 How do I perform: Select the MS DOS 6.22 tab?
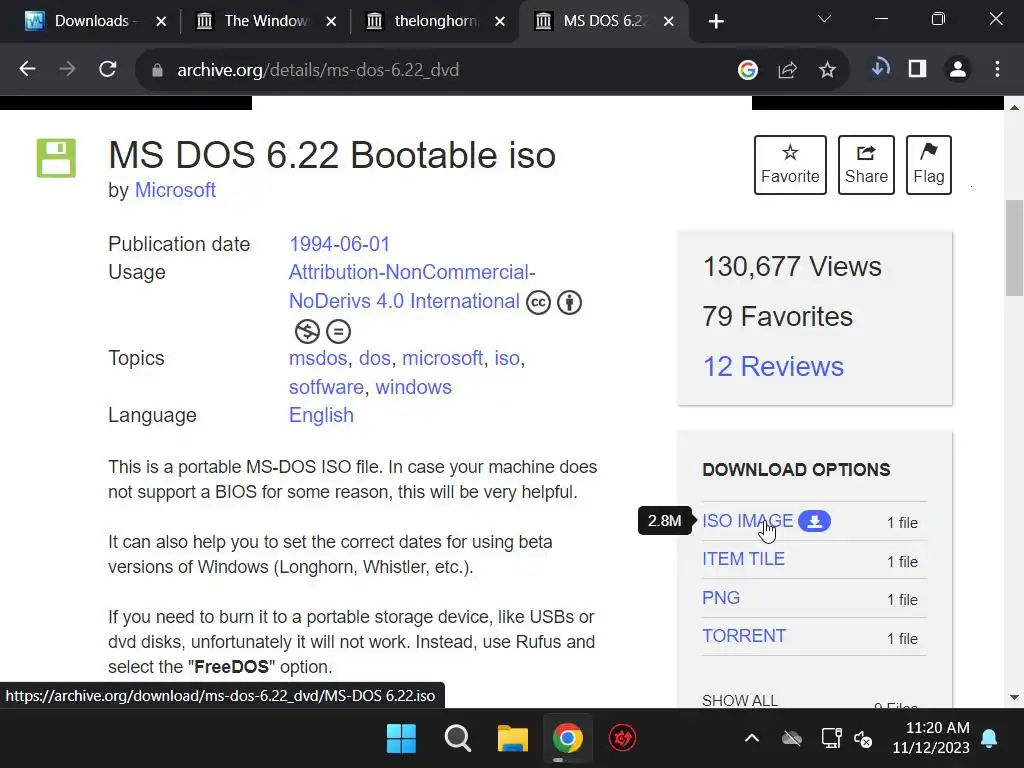(x=596, y=21)
